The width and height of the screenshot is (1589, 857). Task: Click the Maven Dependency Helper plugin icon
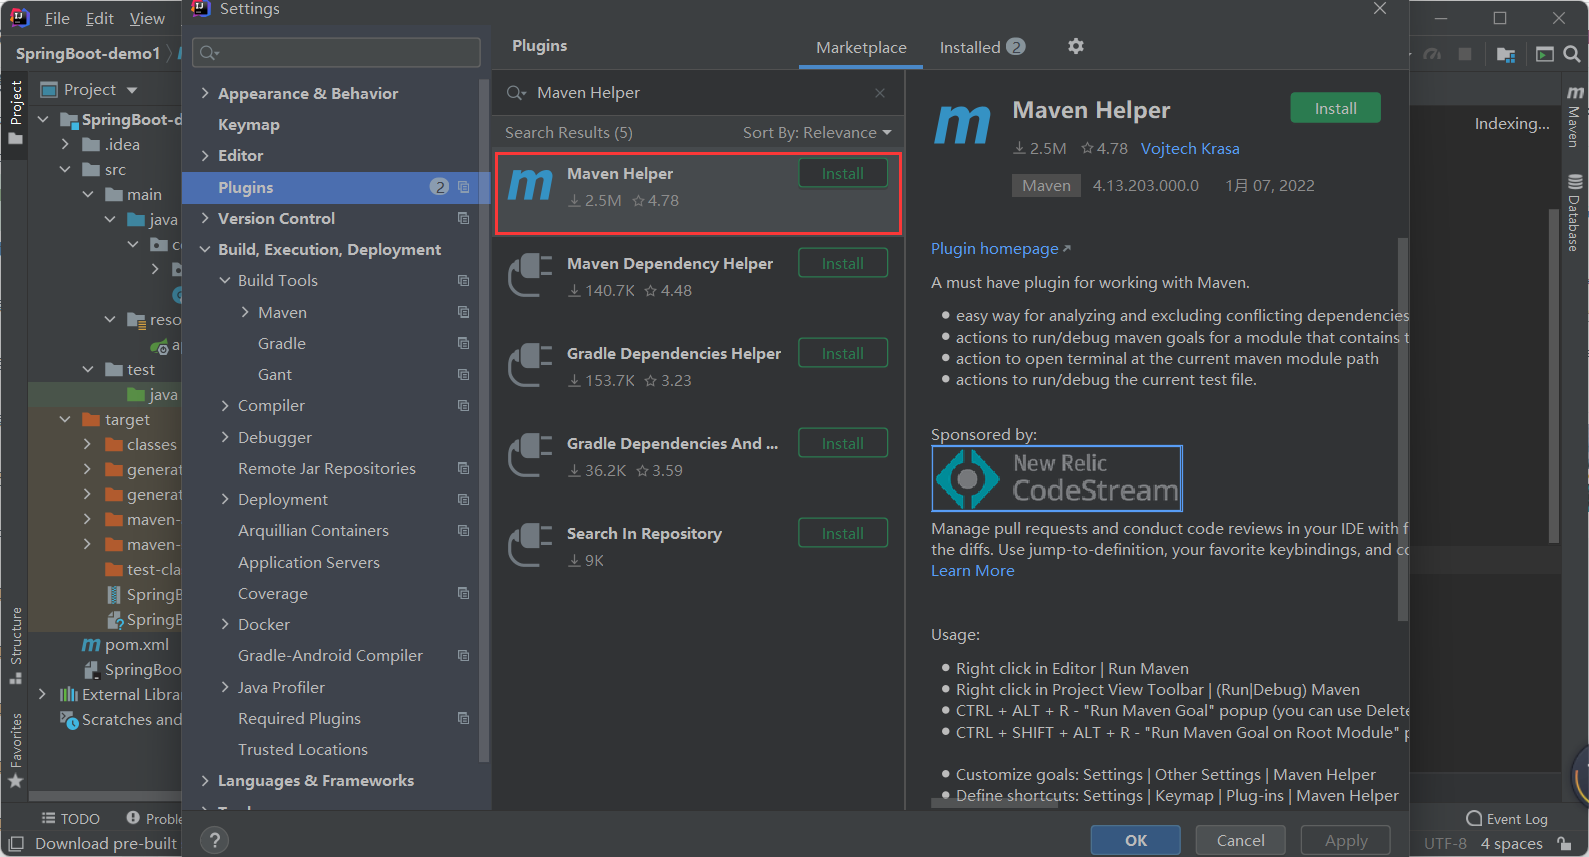coord(530,276)
